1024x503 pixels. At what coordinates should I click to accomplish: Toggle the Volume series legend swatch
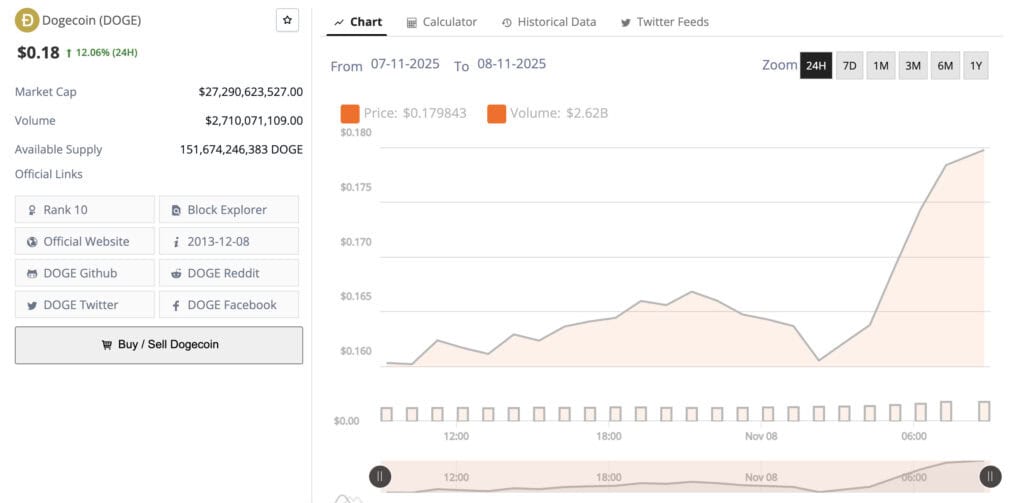[x=496, y=113]
